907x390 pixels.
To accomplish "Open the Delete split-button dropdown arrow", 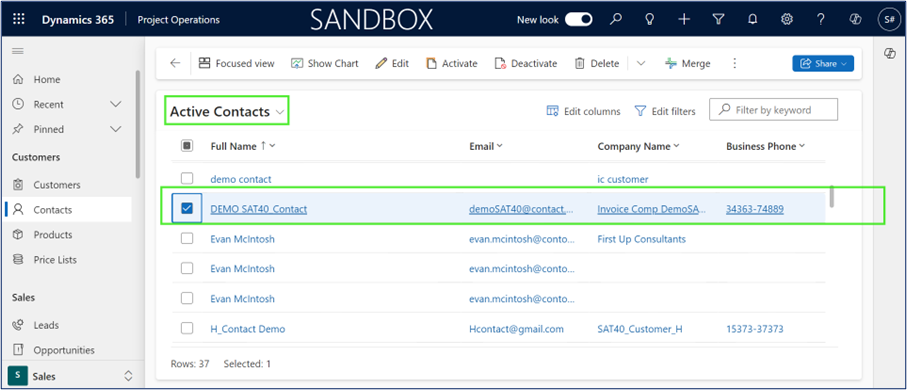I will click(641, 64).
